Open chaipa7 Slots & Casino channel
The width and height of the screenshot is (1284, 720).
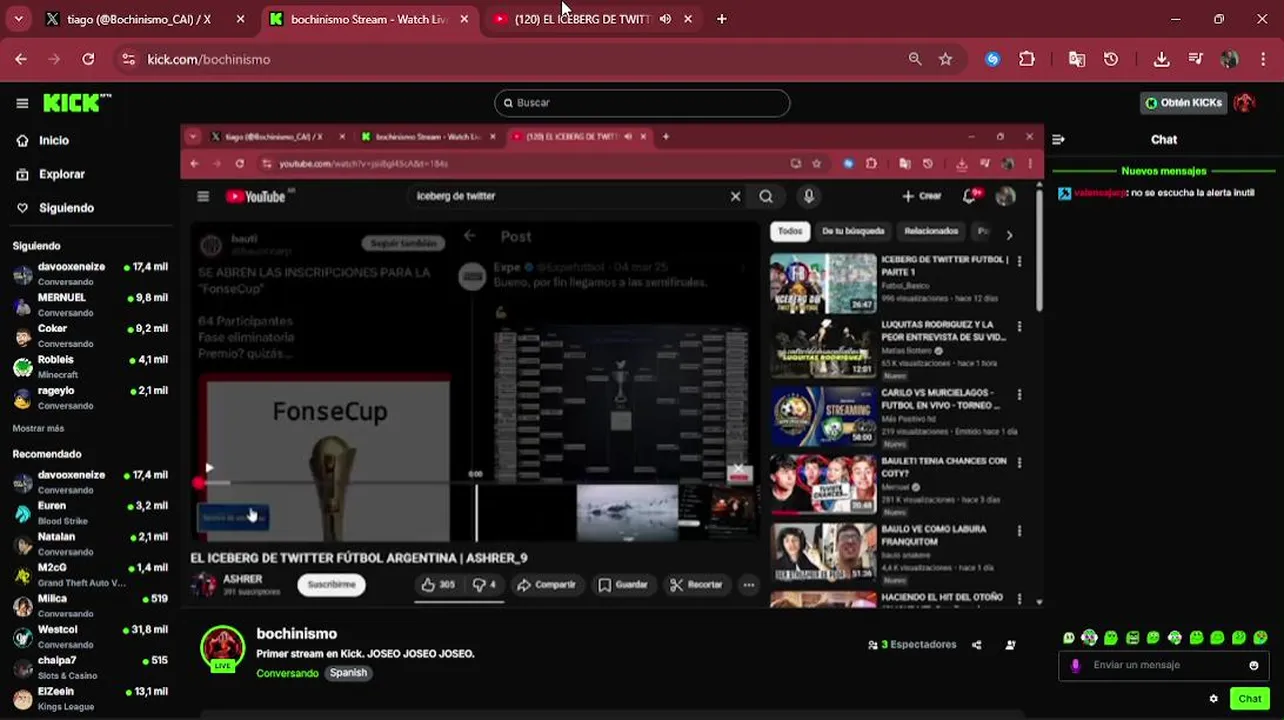[90, 667]
